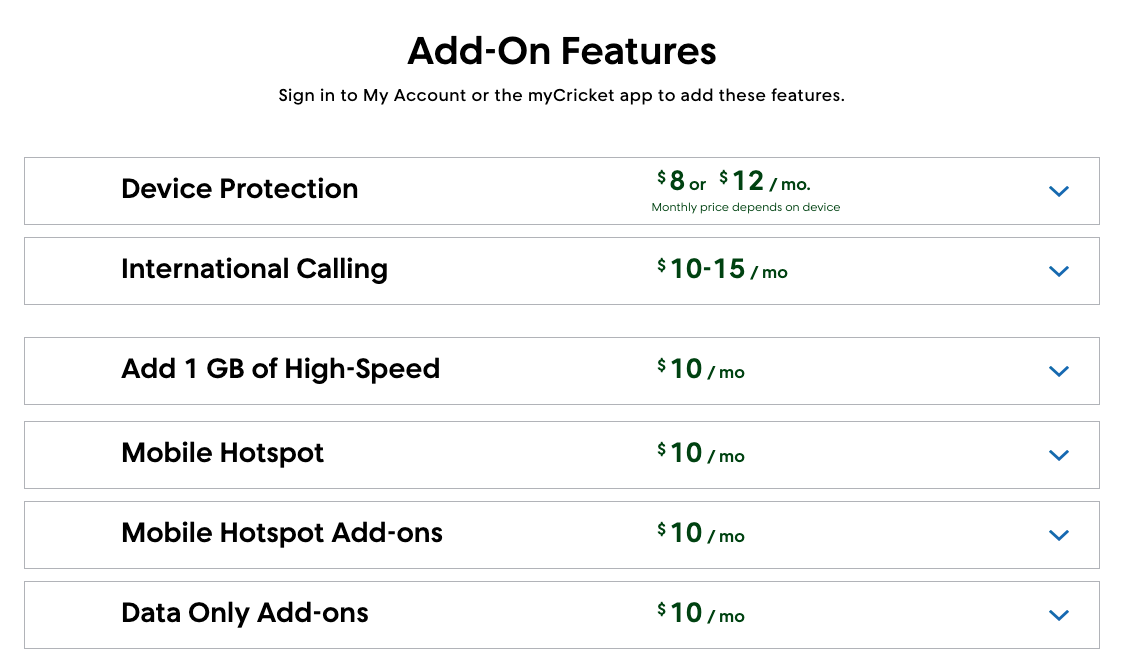Select the International Calling heading
This screenshot has height=665, width=1127.
click(254, 269)
